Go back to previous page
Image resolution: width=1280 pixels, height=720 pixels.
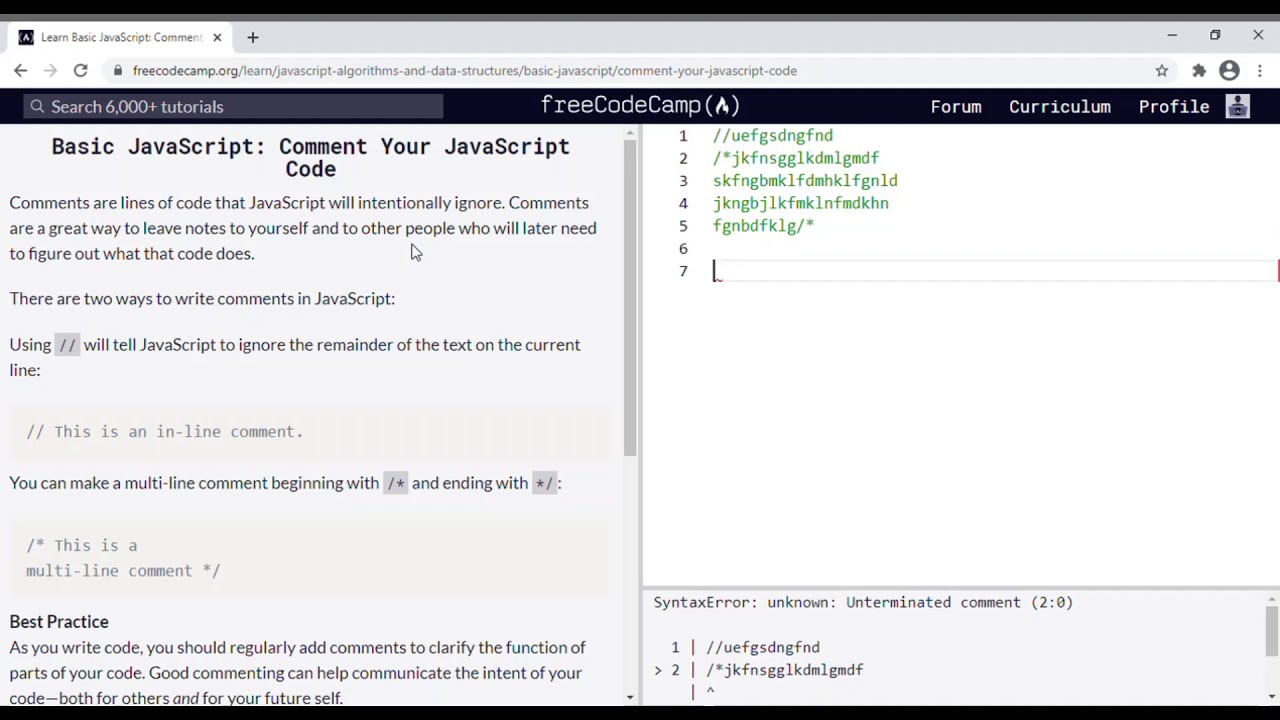[x=21, y=71]
